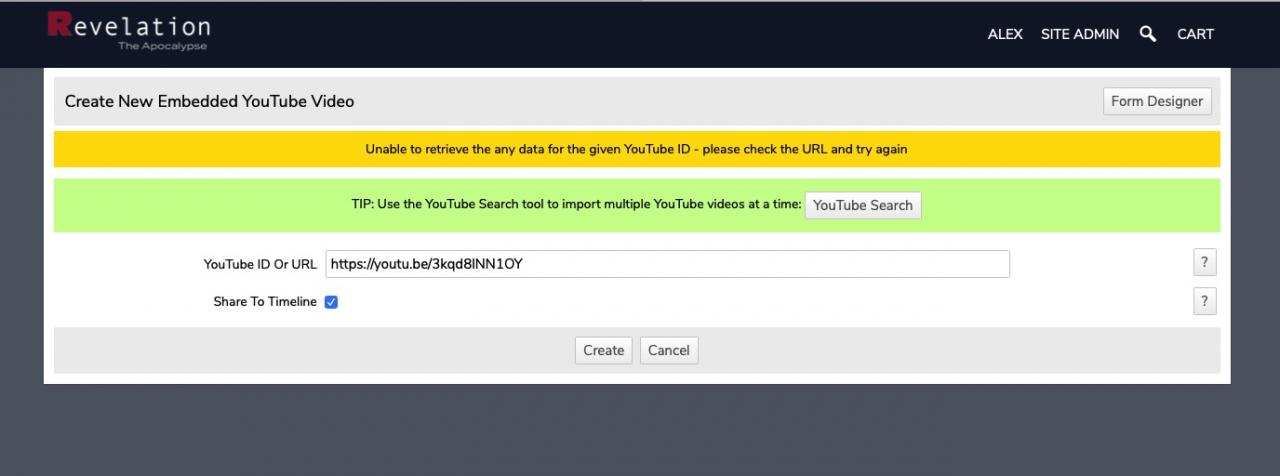The height and width of the screenshot is (476, 1280).
Task: Open help for YouTube ID Or URL
Action: pyautogui.click(x=1204, y=263)
